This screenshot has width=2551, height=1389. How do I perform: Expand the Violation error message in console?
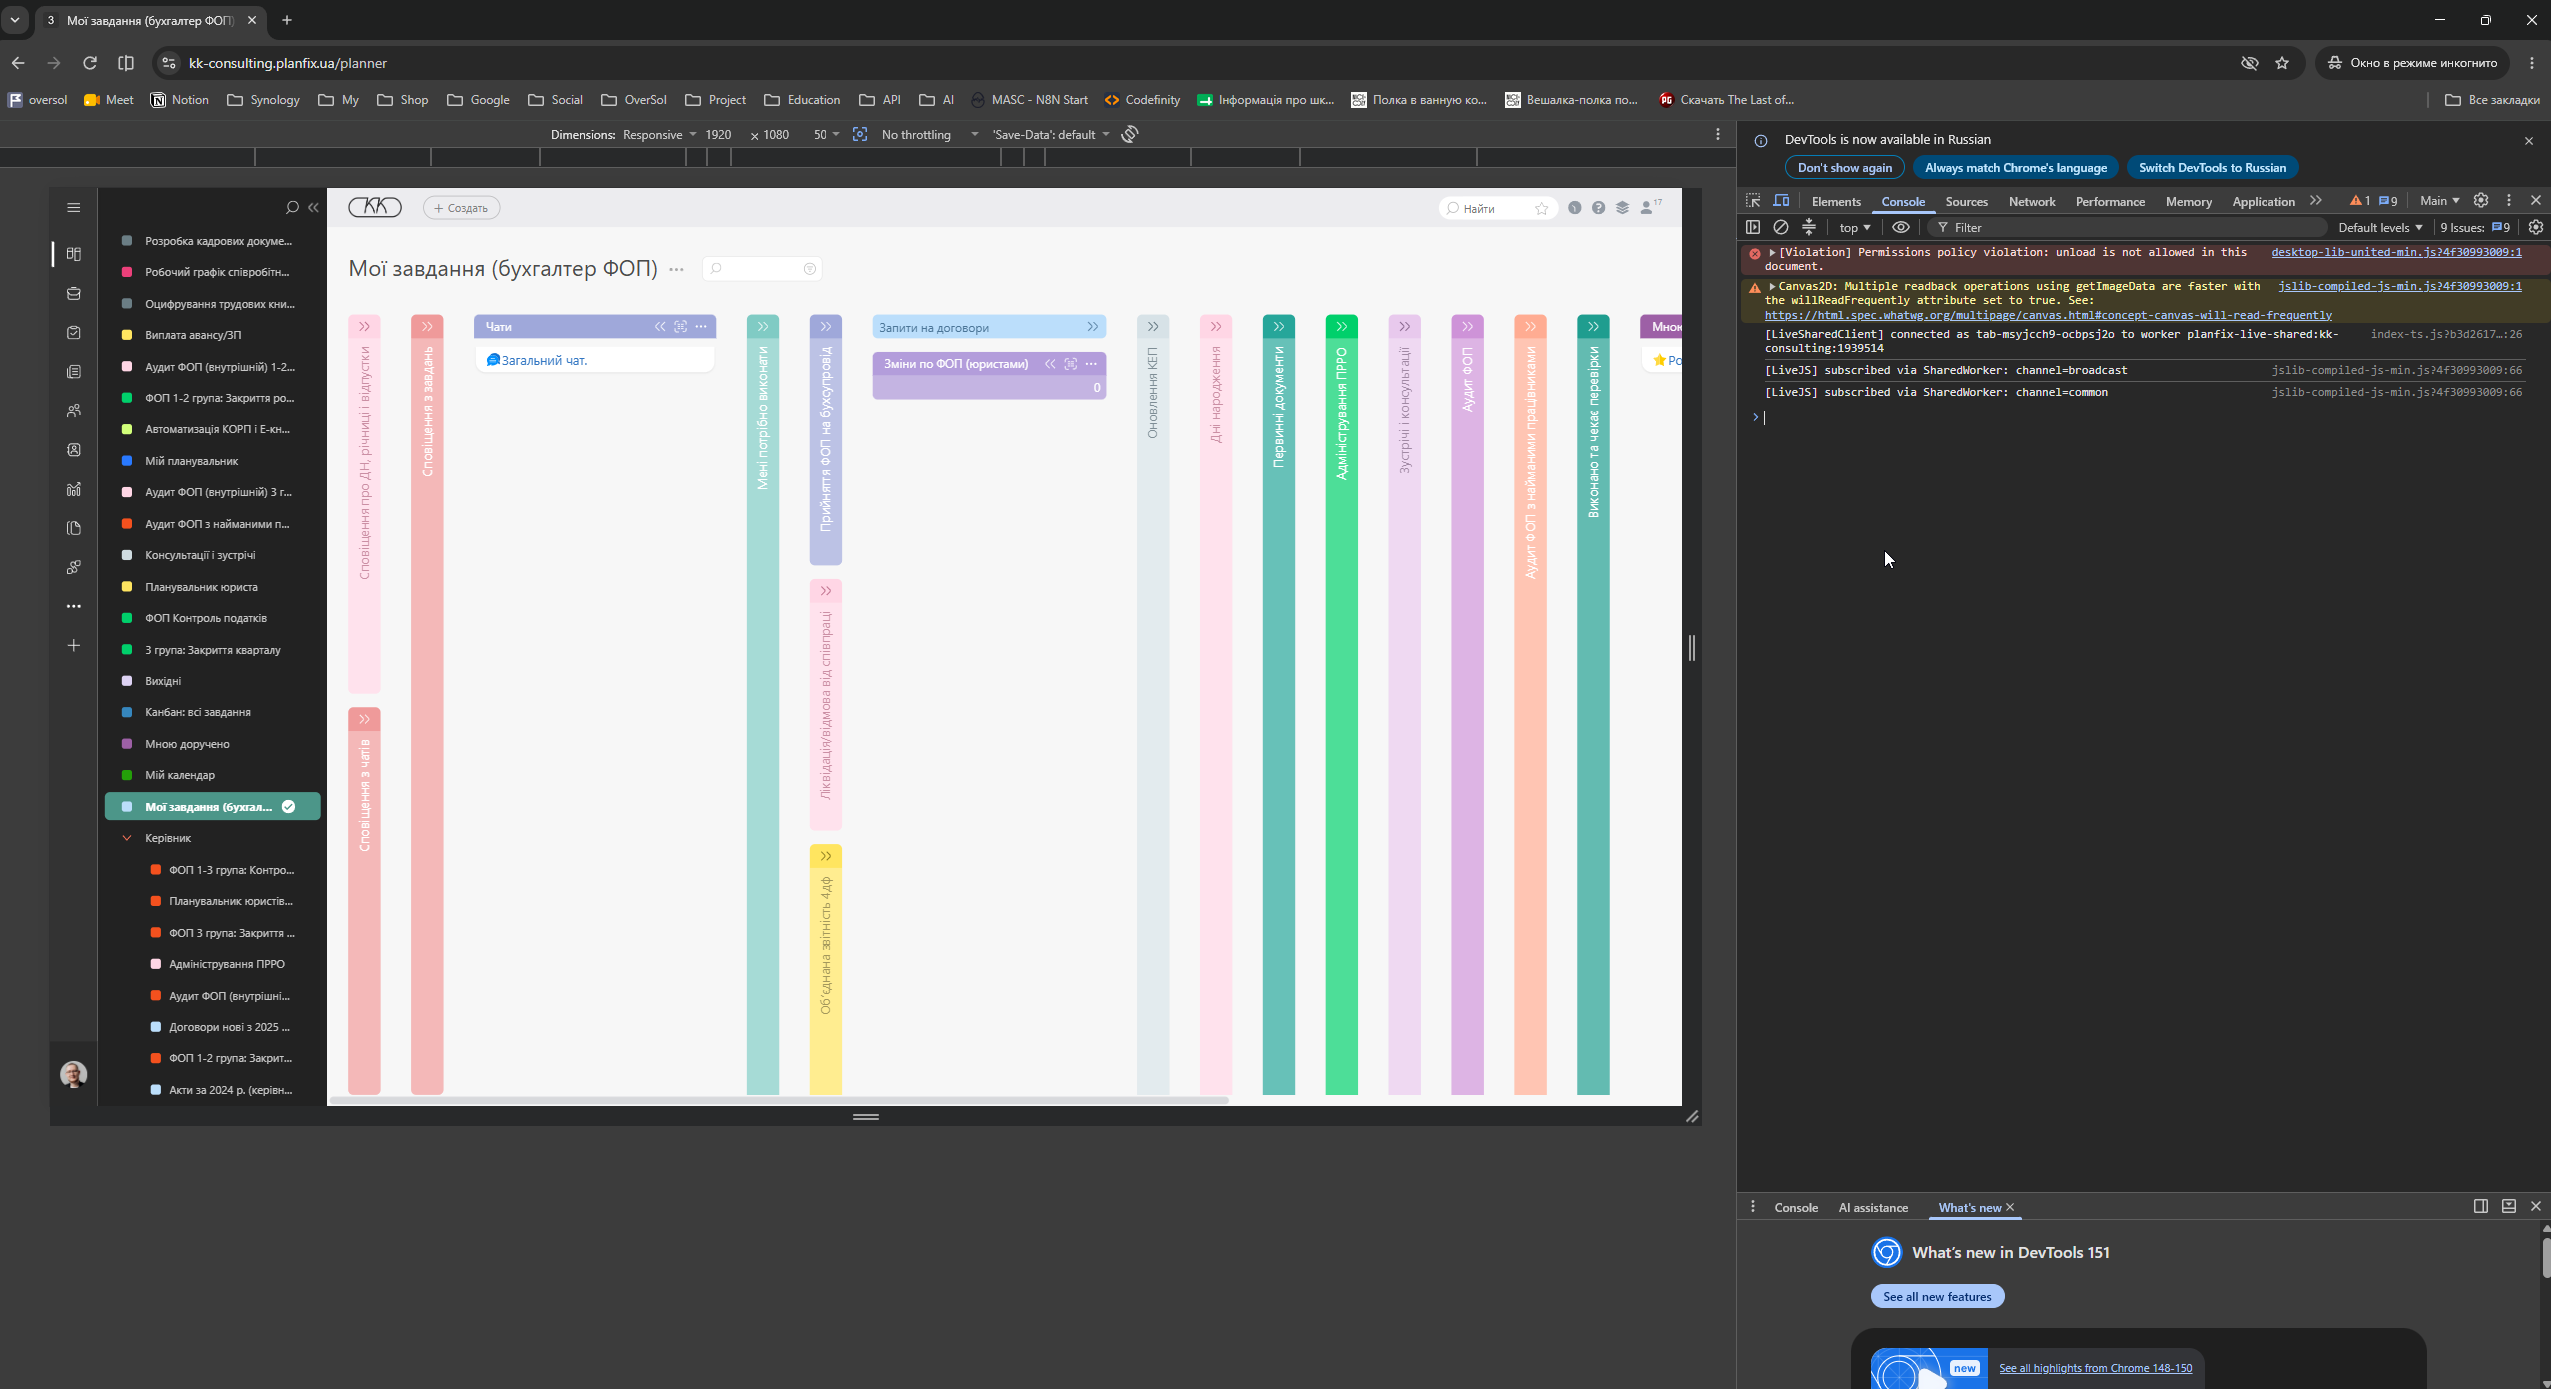point(1772,252)
